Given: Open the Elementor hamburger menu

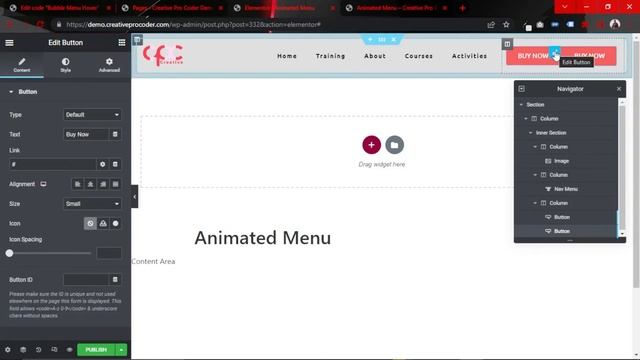Looking at the screenshot, I should [x=9, y=43].
